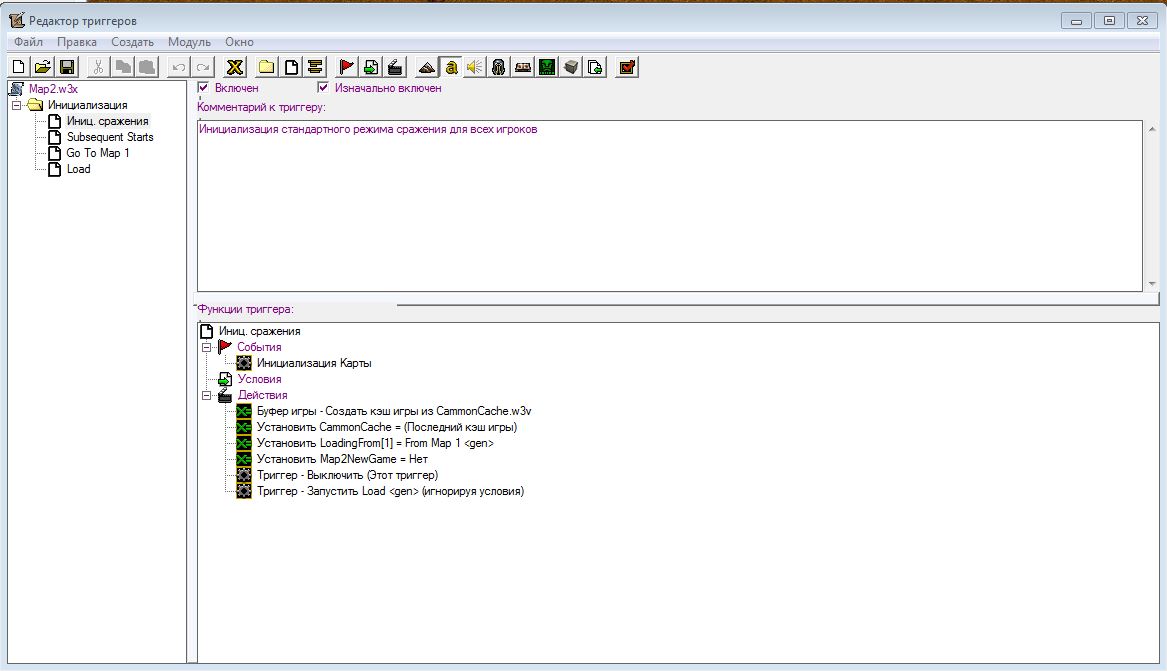Select the Subsequent Starts trigger
Viewport: 1167px width, 671px height.
pos(110,137)
